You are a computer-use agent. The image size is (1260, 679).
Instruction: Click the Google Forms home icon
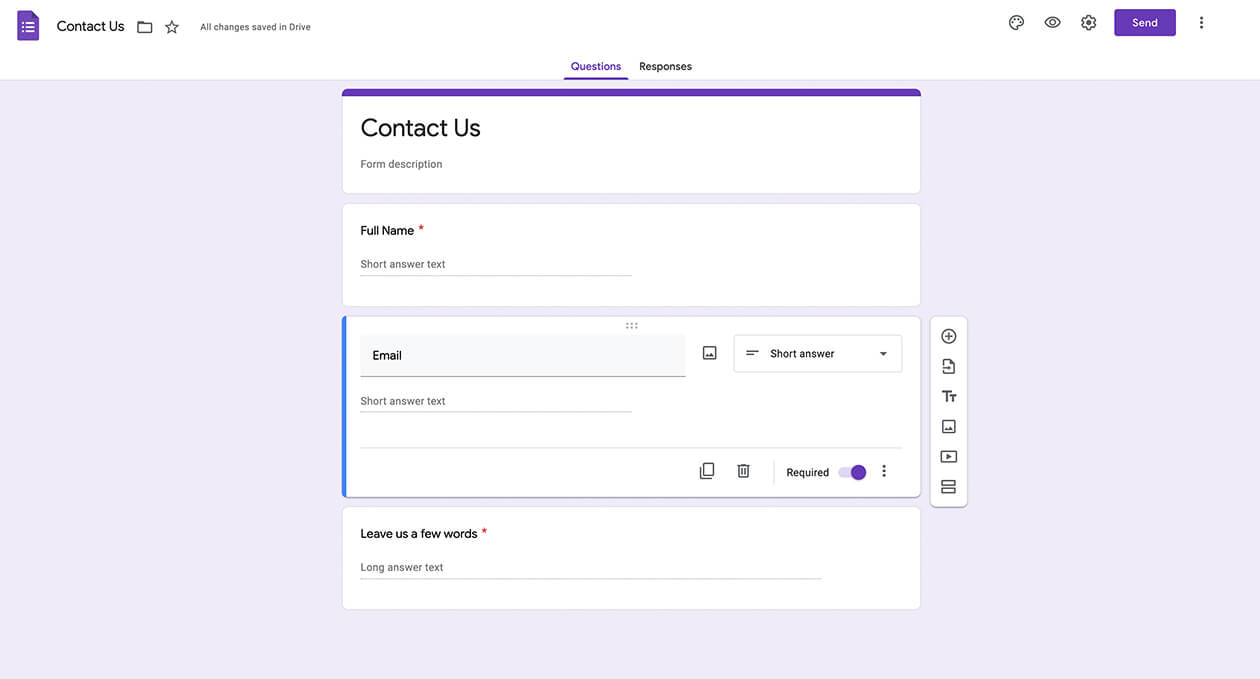tap(28, 26)
